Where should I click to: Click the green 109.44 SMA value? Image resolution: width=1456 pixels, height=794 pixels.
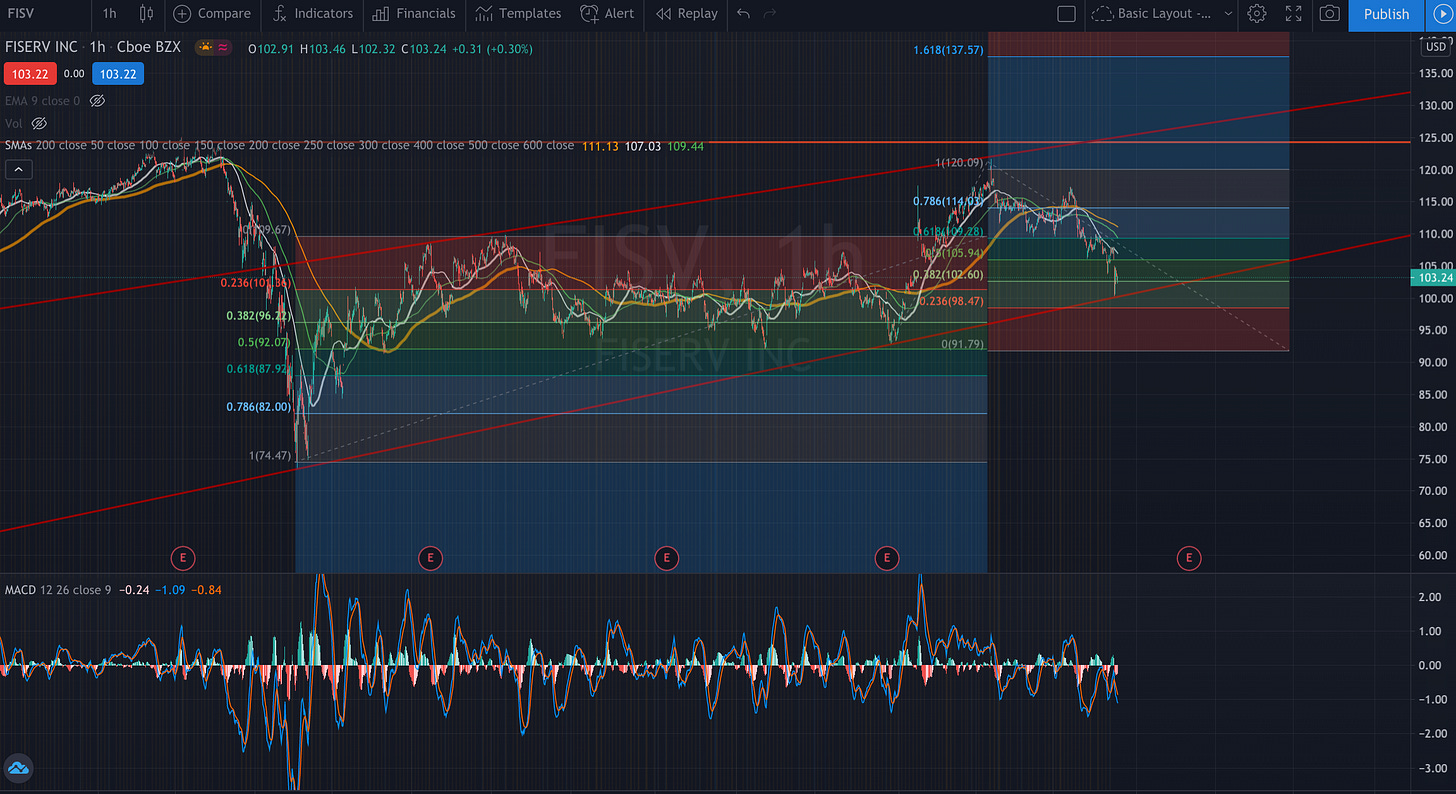[x=686, y=146]
